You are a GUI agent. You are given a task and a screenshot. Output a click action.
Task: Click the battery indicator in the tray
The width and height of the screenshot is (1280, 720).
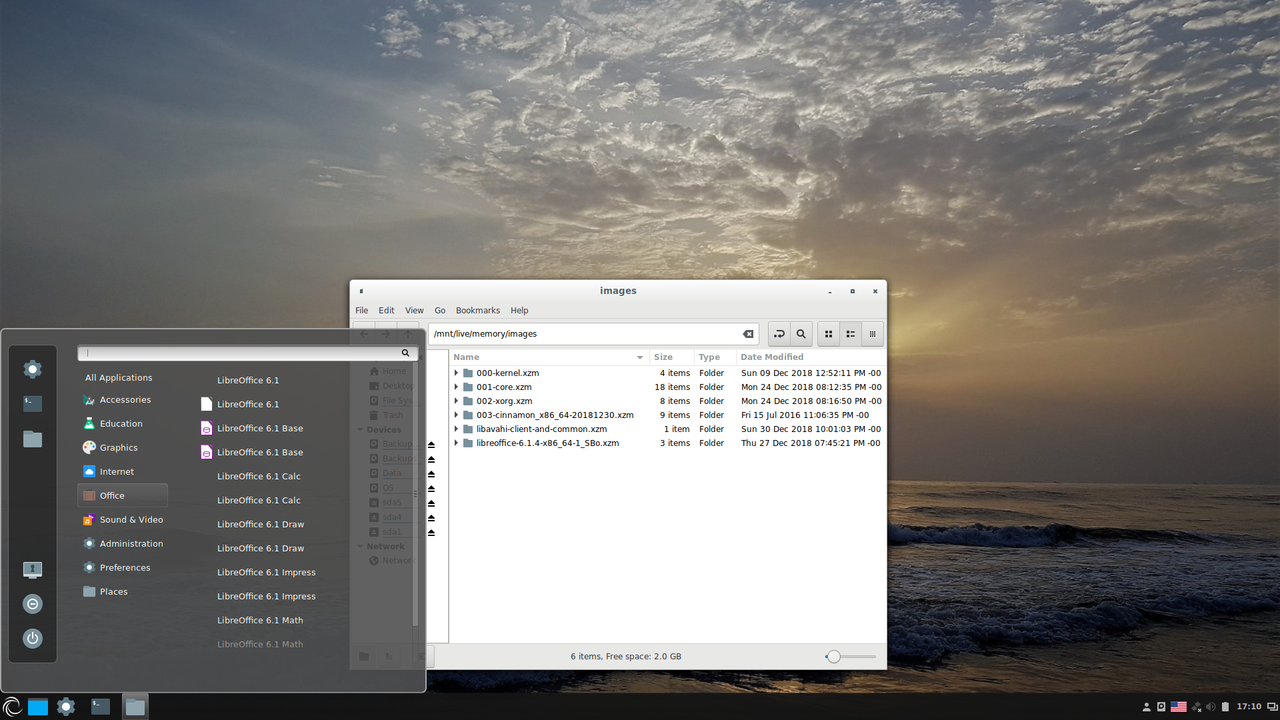click(x=1226, y=707)
